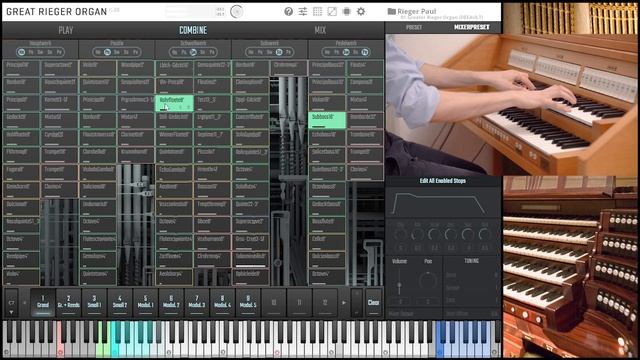Click the preset folder icon
Viewport: 640px width, 360px height.
click(x=391, y=11)
